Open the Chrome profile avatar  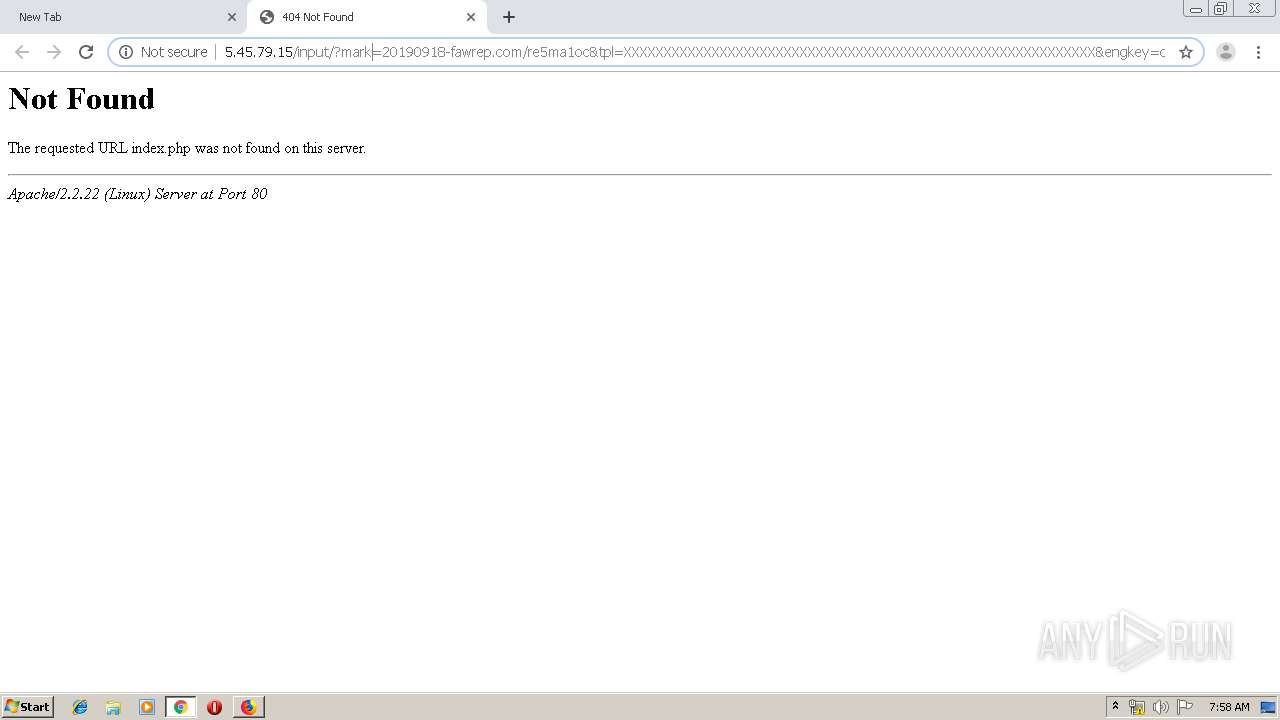(x=1226, y=52)
